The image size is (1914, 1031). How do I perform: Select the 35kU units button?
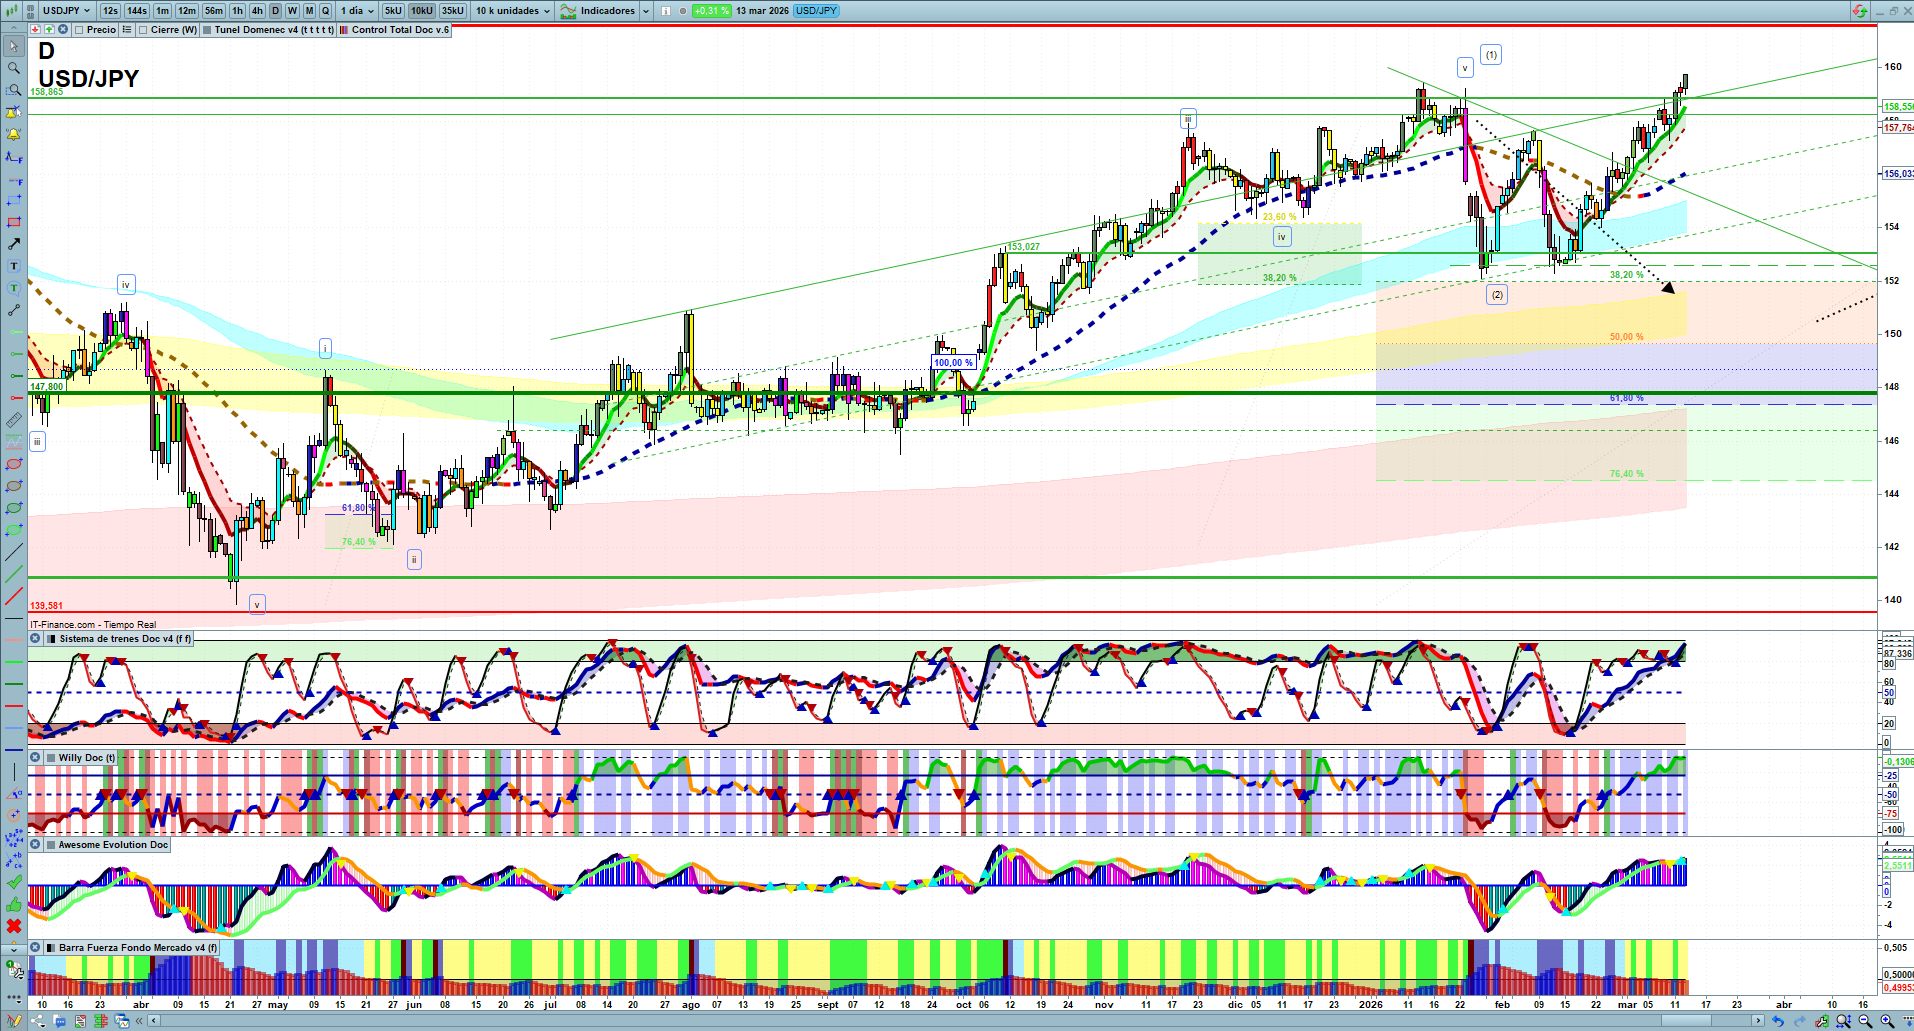pos(453,11)
